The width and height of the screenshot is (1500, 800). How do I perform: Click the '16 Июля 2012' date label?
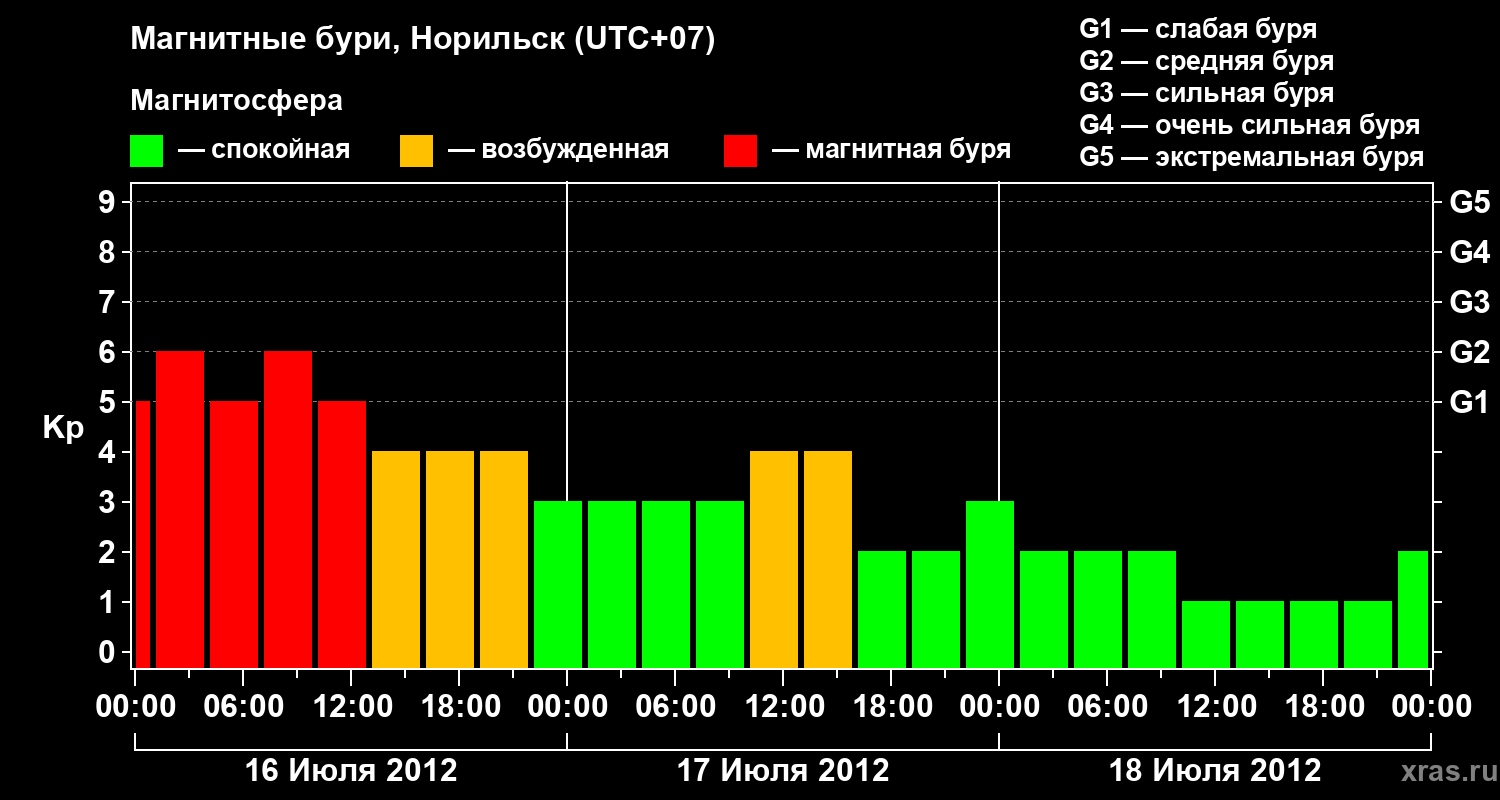tap(351, 771)
